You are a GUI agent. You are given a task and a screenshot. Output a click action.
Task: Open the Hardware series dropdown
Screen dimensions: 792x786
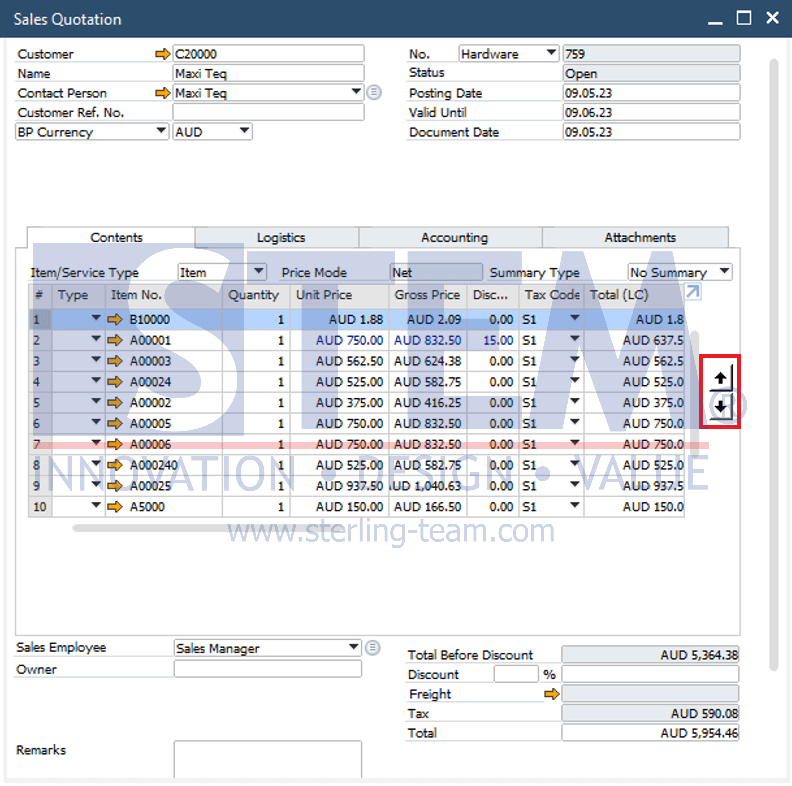click(551, 54)
